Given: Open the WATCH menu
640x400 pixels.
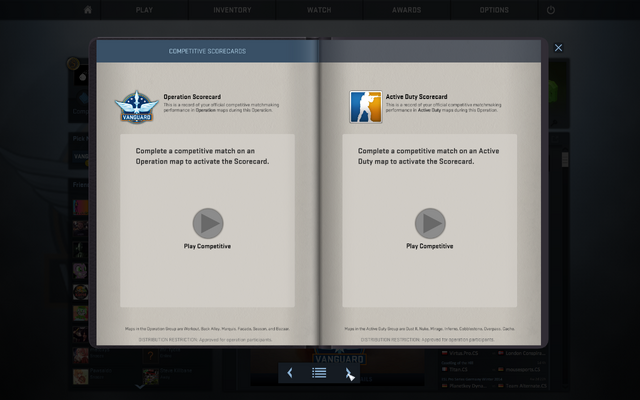Looking at the screenshot, I should click(x=319, y=10).
